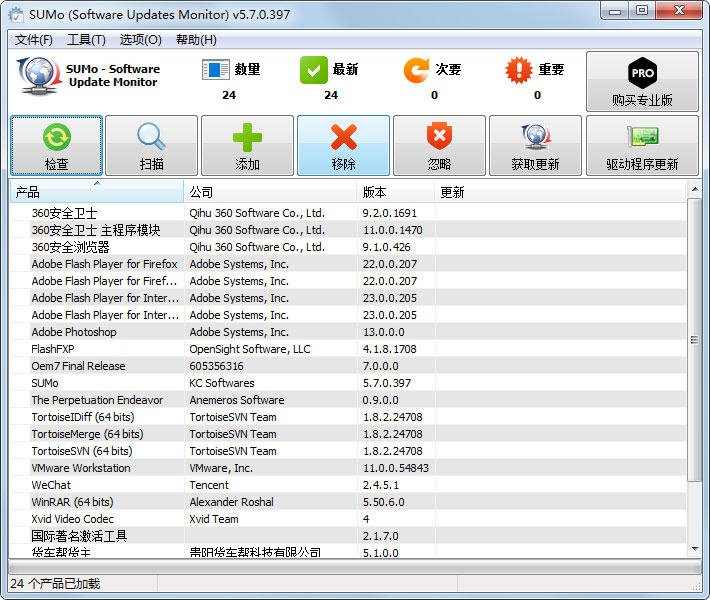The height and width of the screenshot is (600, 710).
Task: Select the VMware Workstation row
Action: coord(348,468)
